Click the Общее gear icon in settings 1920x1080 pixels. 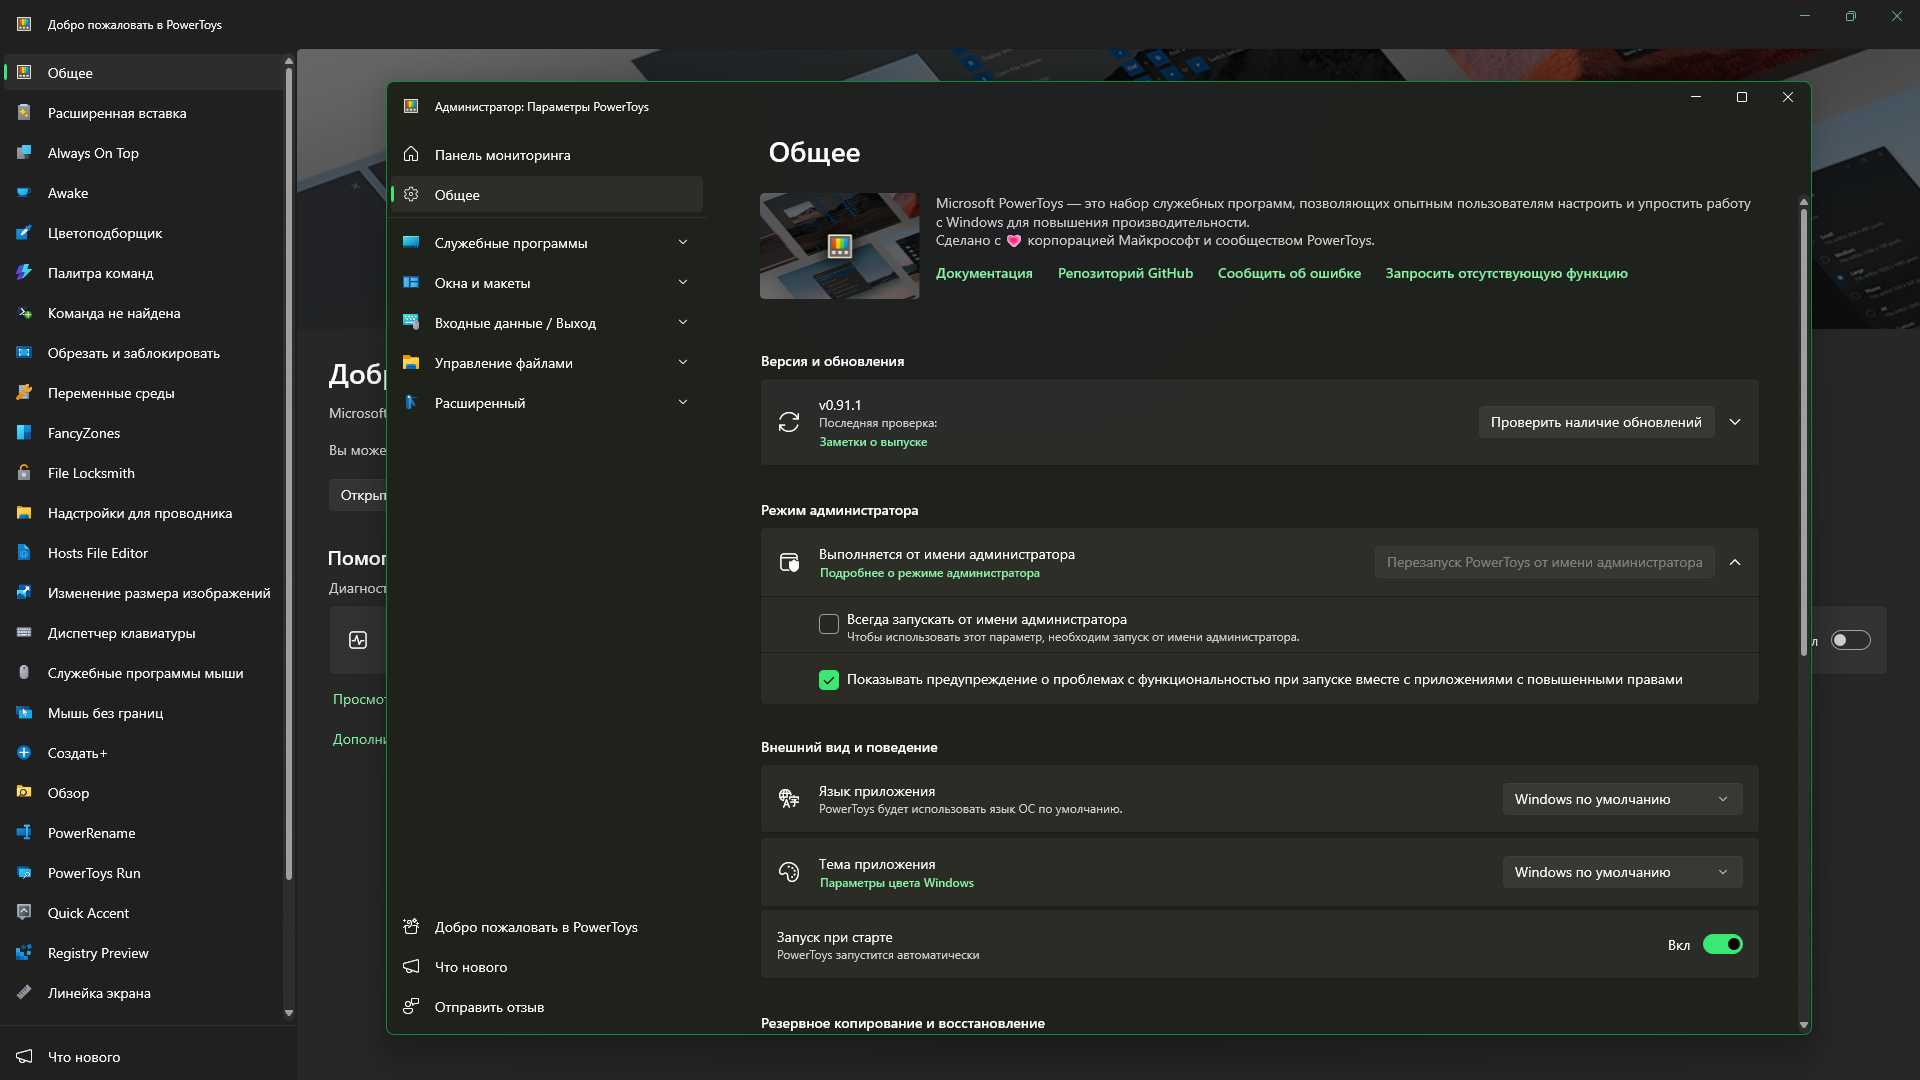[x=411, y=194]
